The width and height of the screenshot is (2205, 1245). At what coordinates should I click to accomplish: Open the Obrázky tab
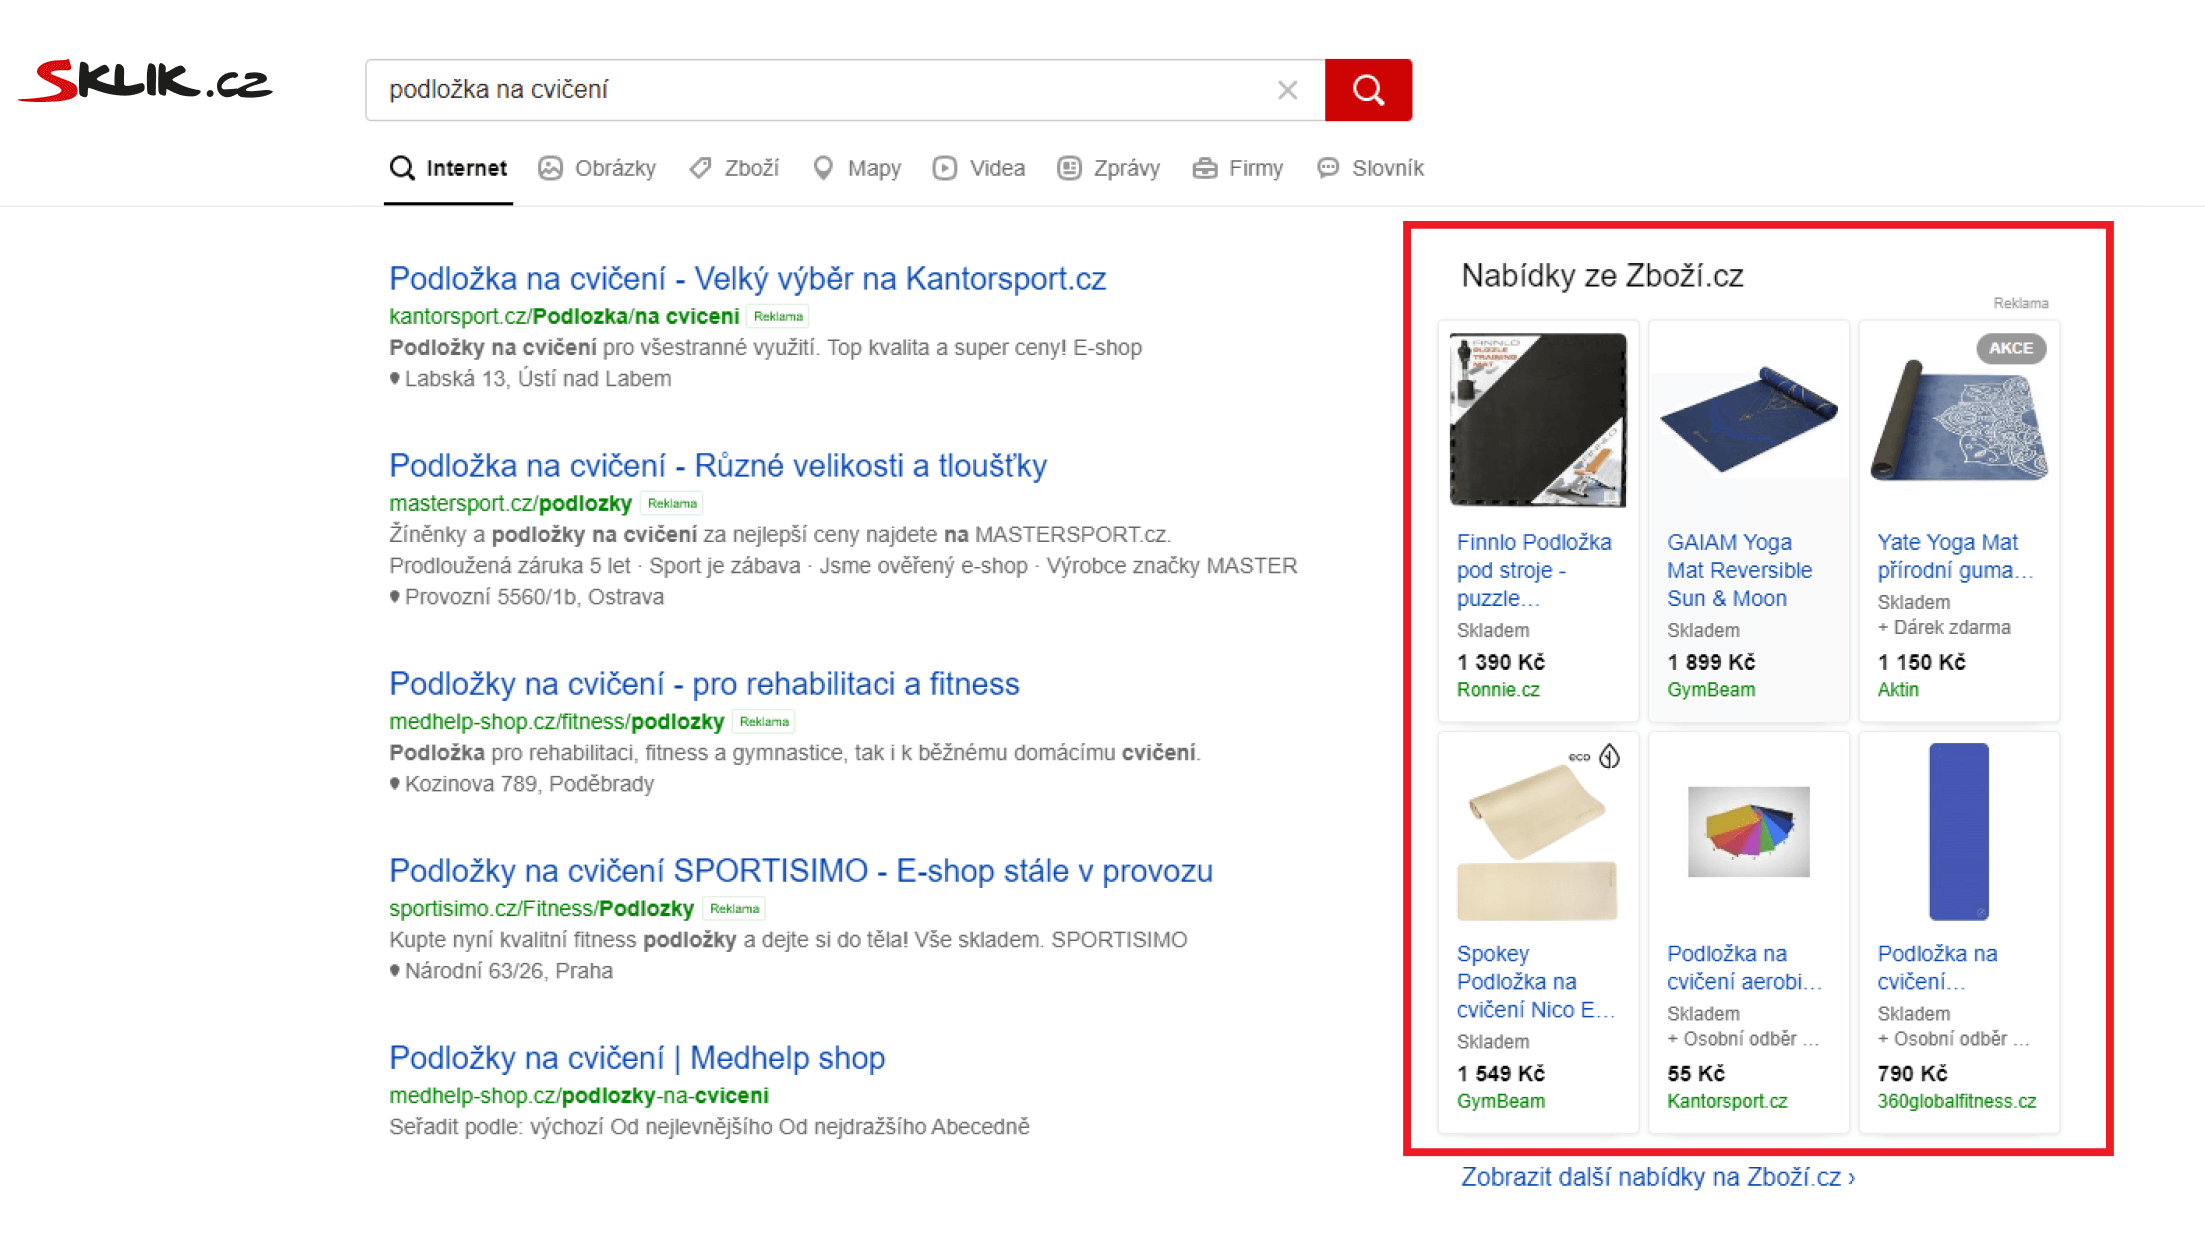coord(597,168)
